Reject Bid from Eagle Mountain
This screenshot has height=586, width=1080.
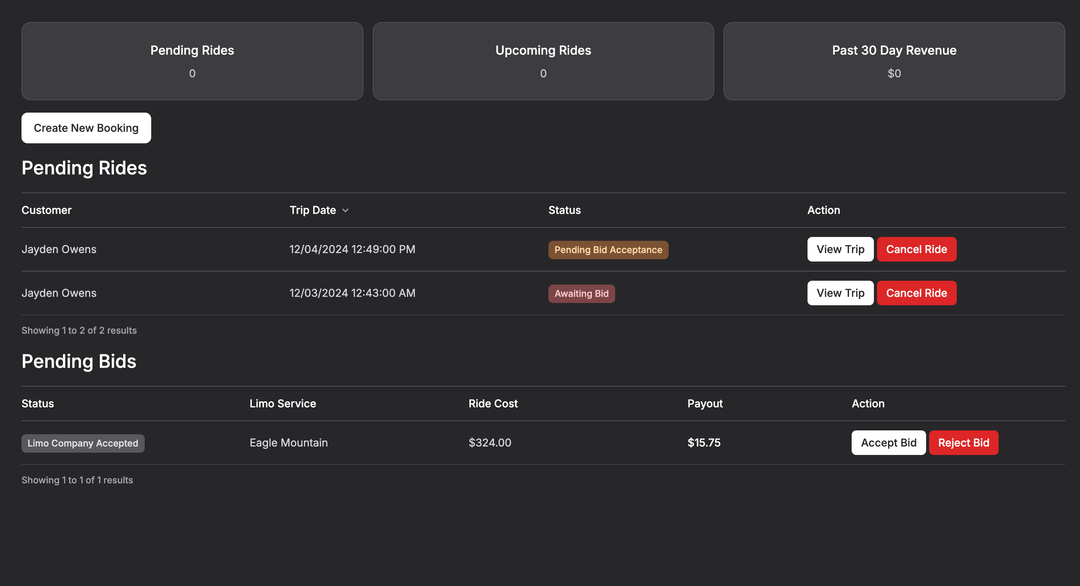click(x=964, y=443)
